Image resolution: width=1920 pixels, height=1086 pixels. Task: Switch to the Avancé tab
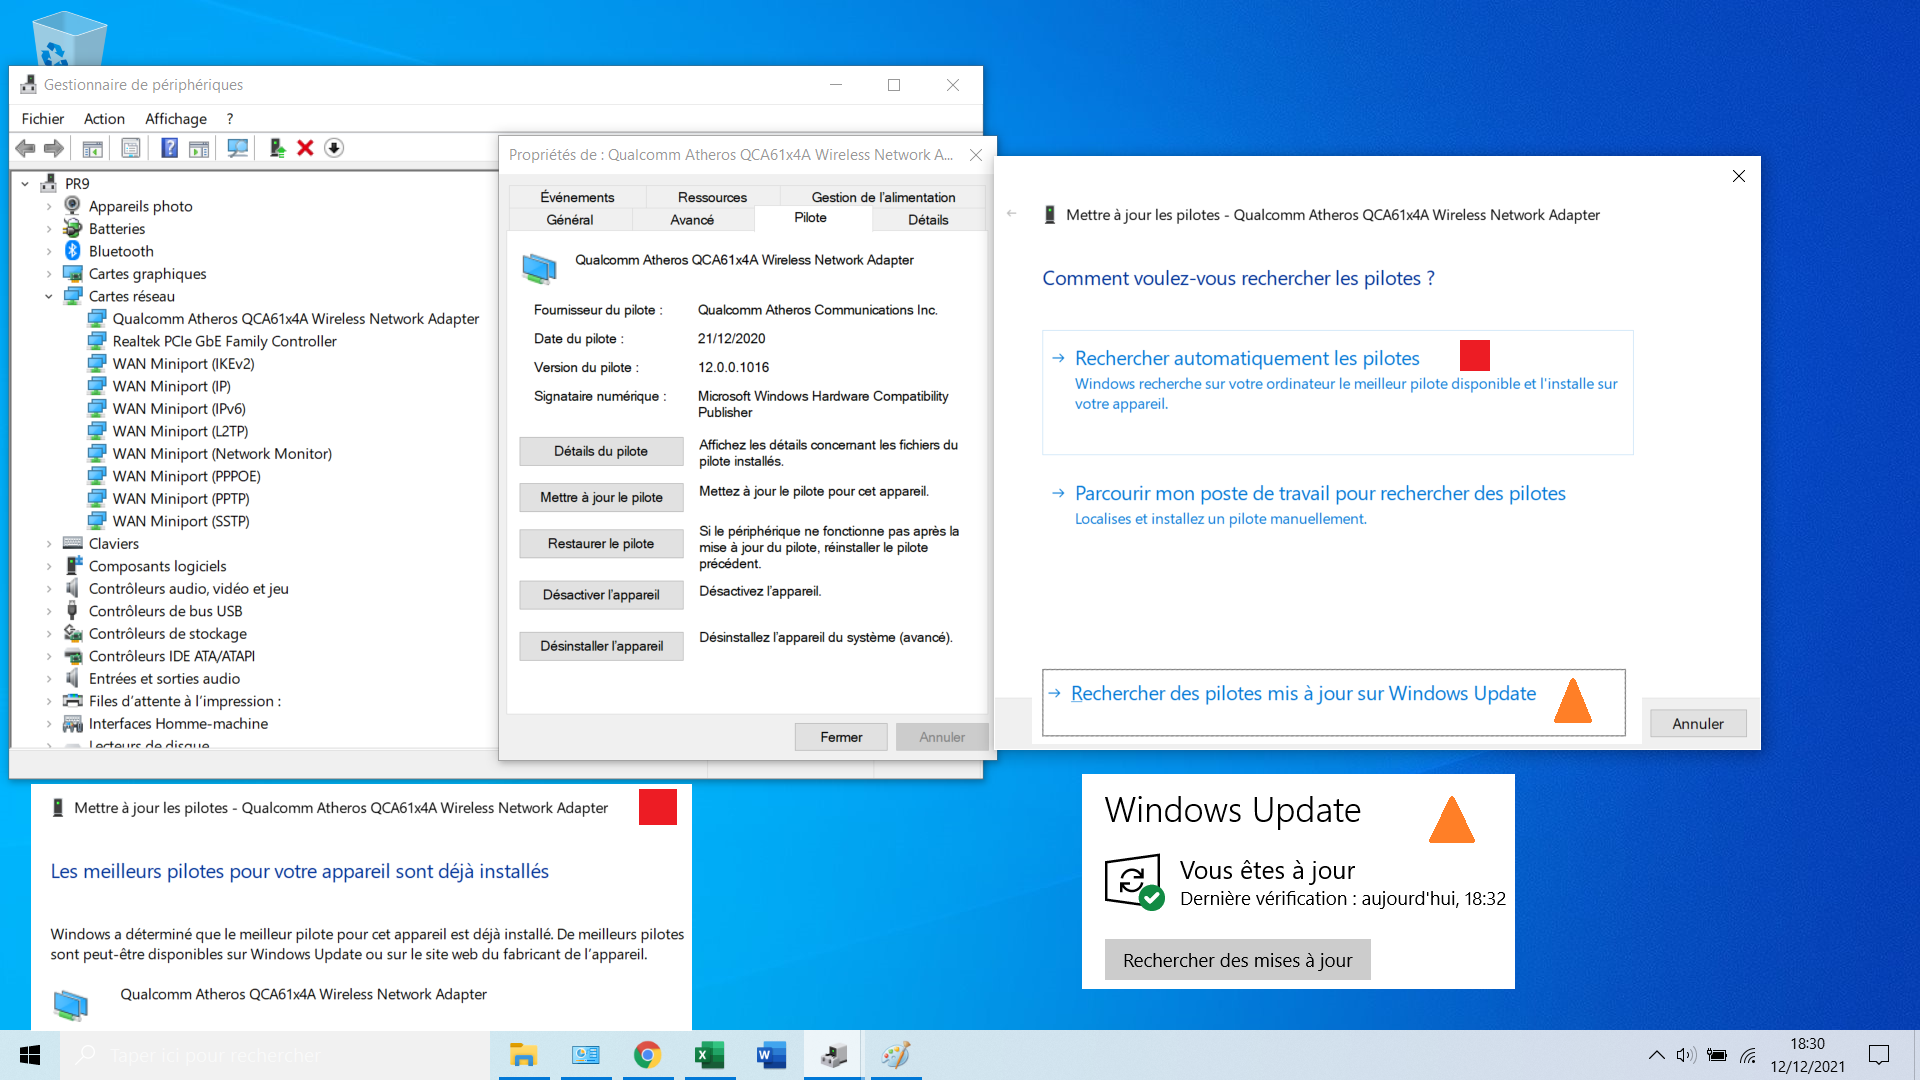692,220
